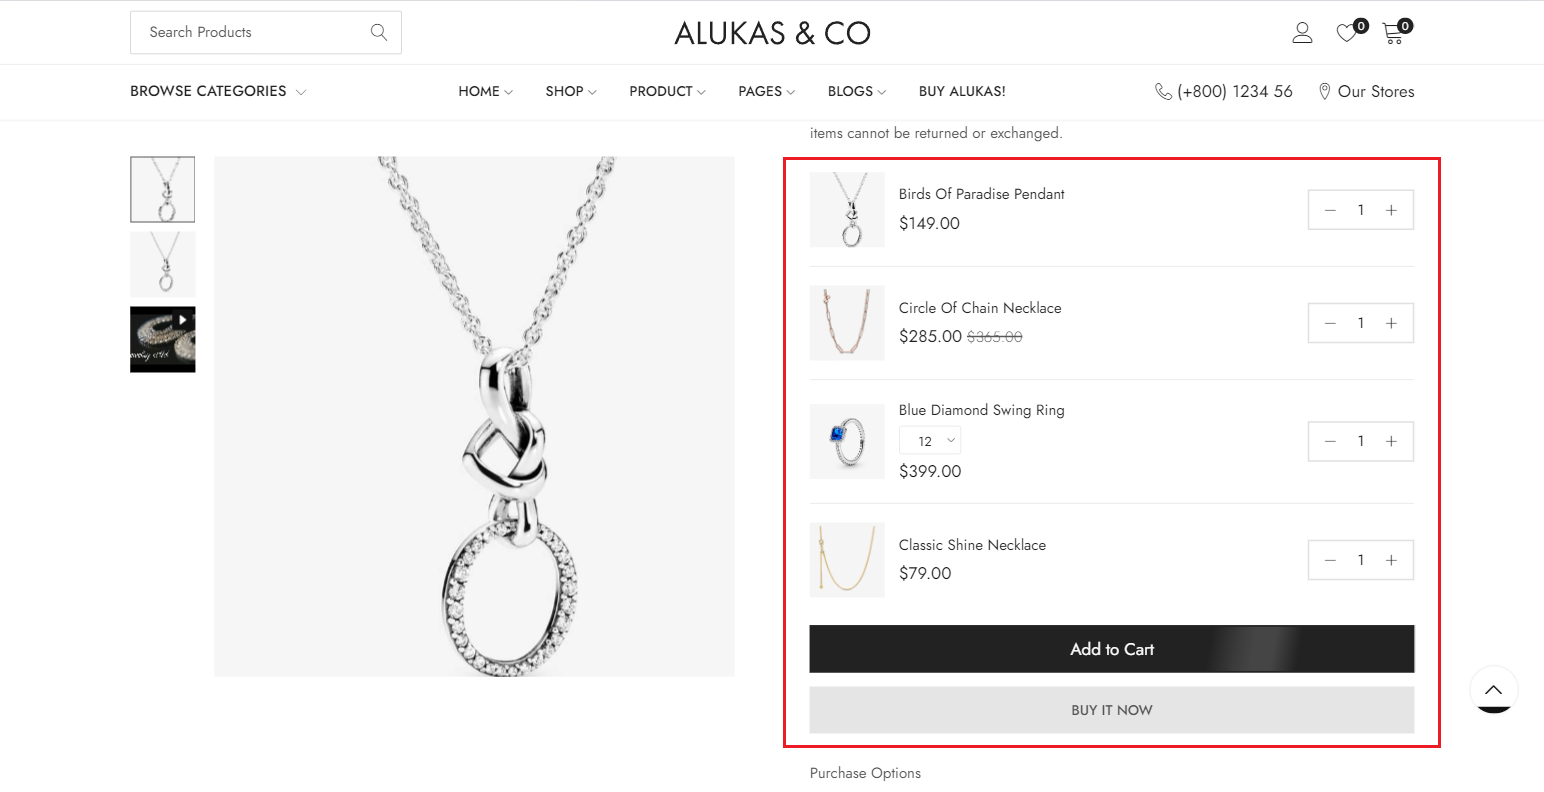Select the second pendant thumbnail image
Viewport: 1544px width, 792px height.
point(163,264)
